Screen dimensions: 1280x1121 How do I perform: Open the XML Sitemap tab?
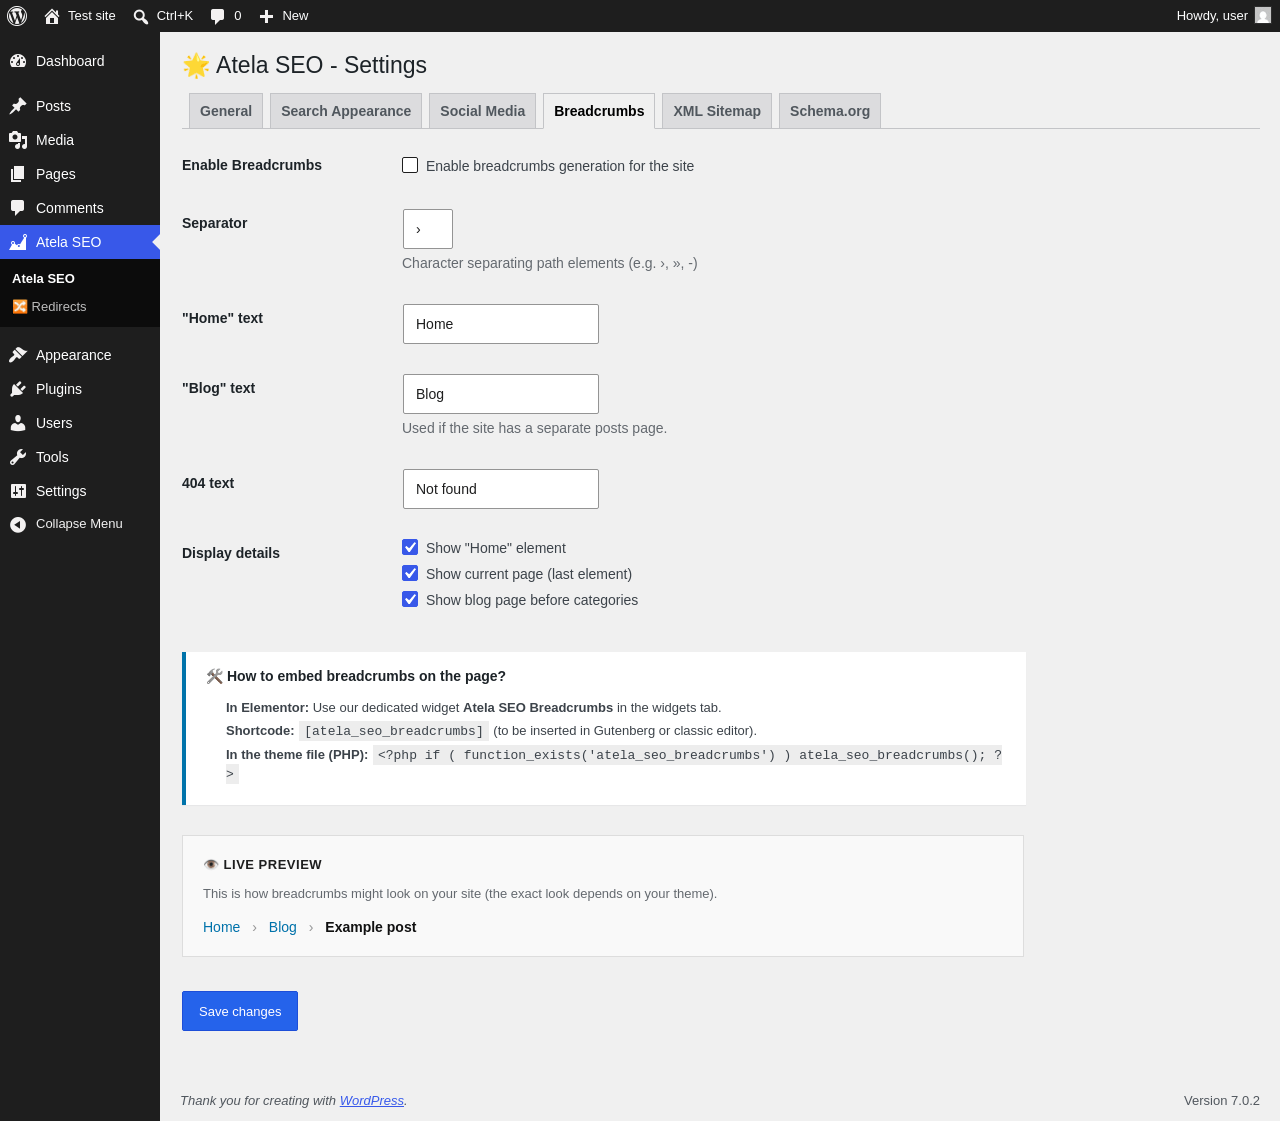pos(717,111)
